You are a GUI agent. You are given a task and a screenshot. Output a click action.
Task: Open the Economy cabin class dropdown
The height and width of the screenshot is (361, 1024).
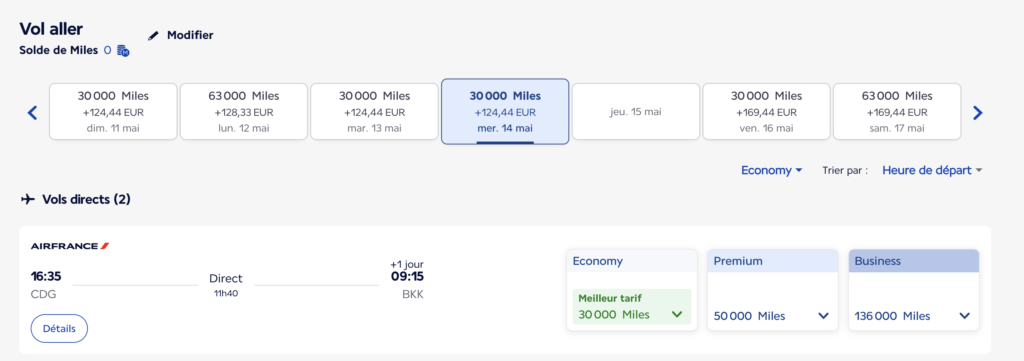point(771,170)
